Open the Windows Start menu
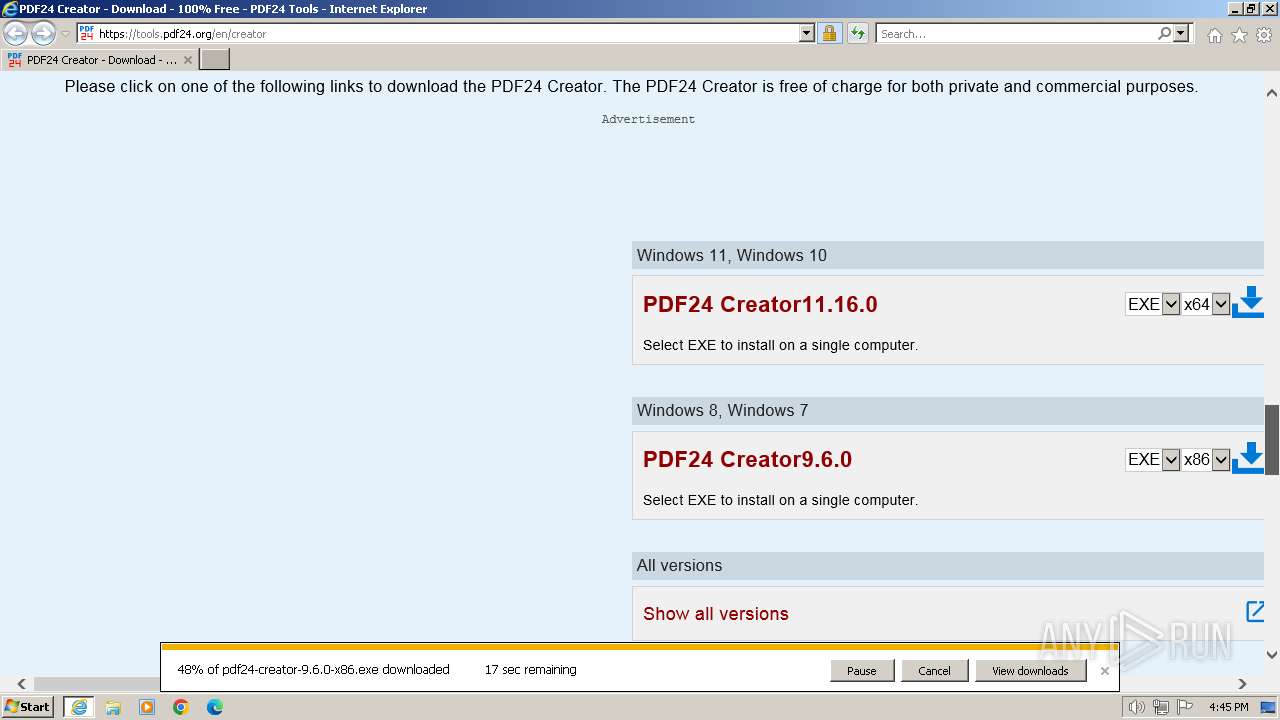This screenshot has width=1280, height=720. pos(28,707)
